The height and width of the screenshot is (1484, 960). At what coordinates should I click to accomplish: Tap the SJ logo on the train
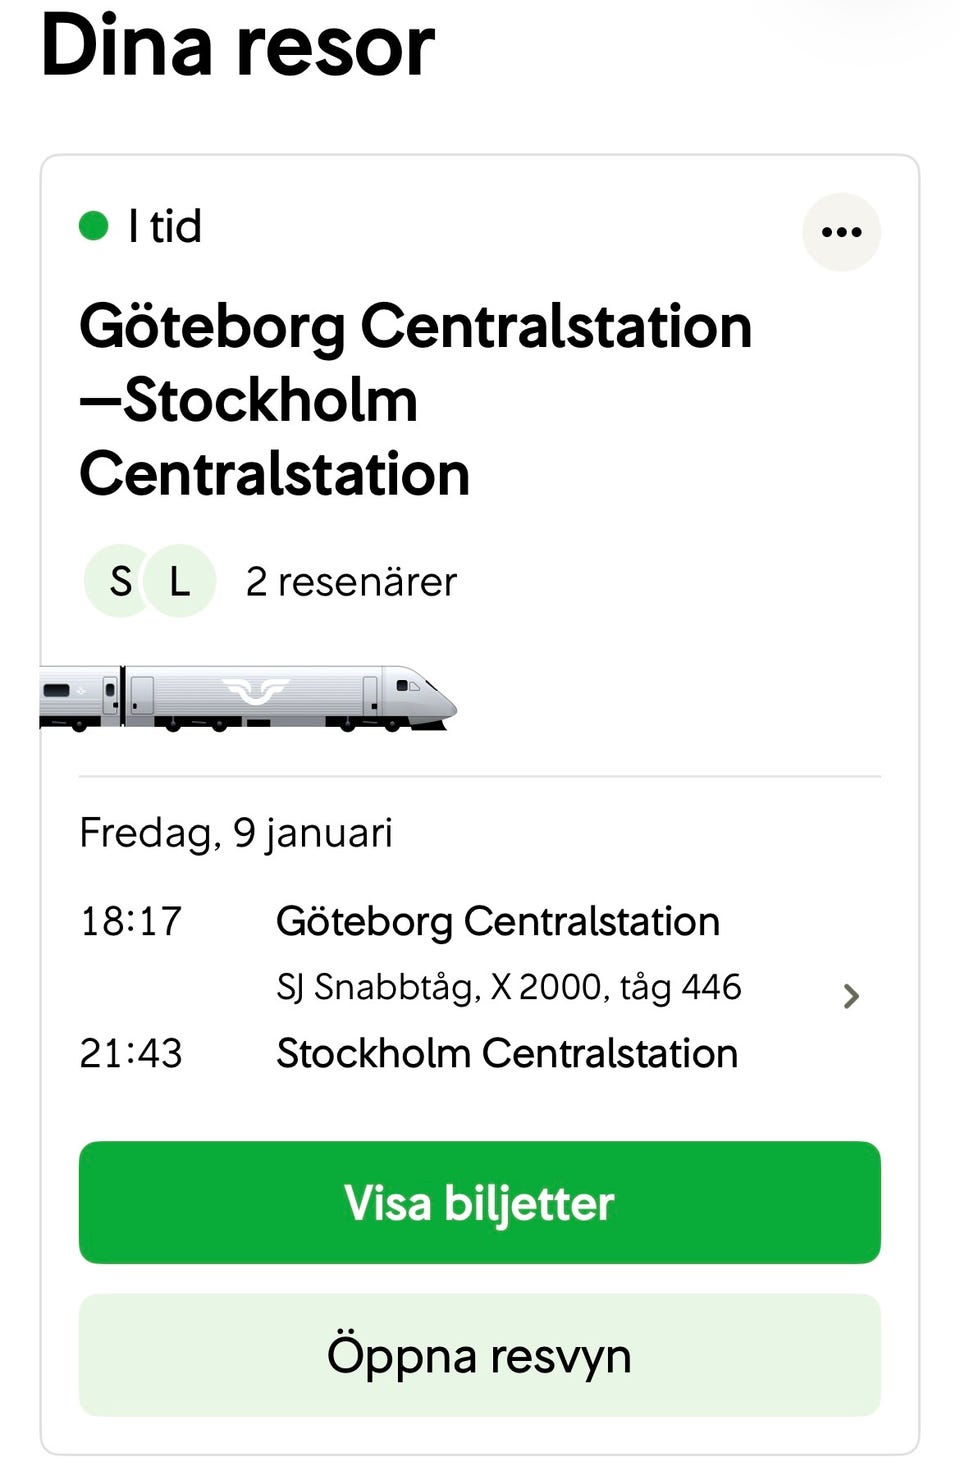255,691
